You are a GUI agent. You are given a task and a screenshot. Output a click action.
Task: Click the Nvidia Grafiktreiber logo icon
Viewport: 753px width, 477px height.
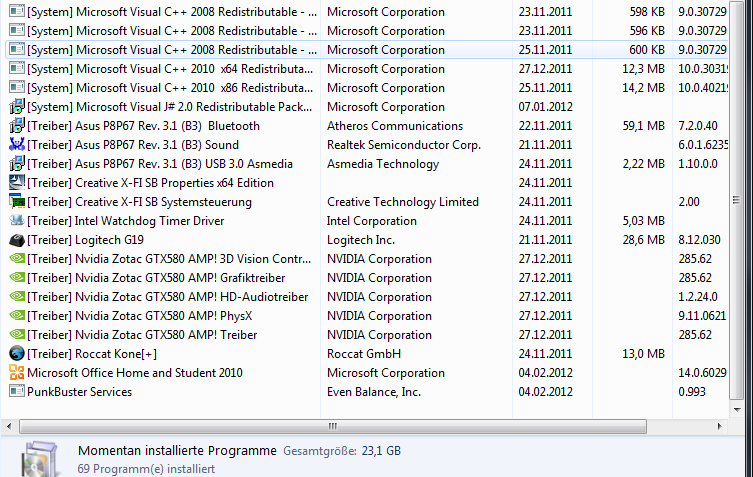(17, 278)
